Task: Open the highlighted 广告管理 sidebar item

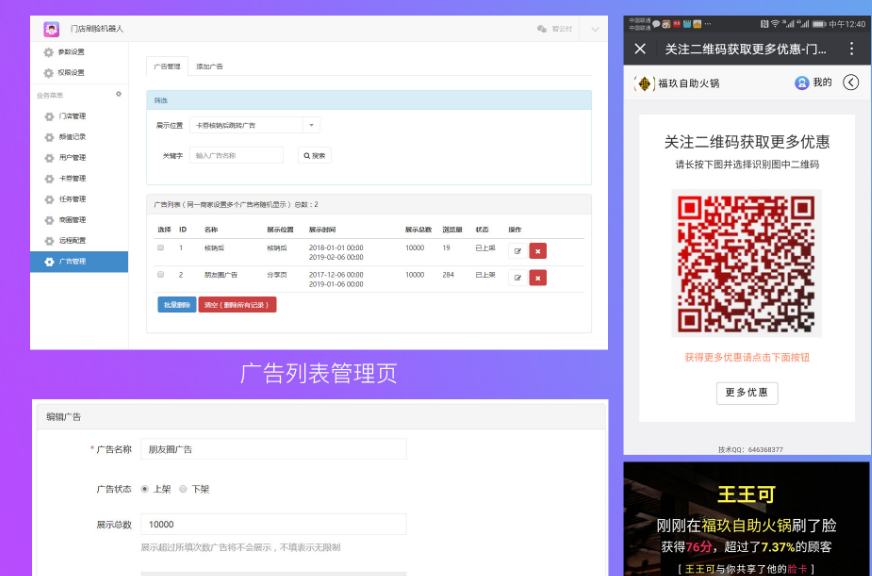Action: pos(79,261)
